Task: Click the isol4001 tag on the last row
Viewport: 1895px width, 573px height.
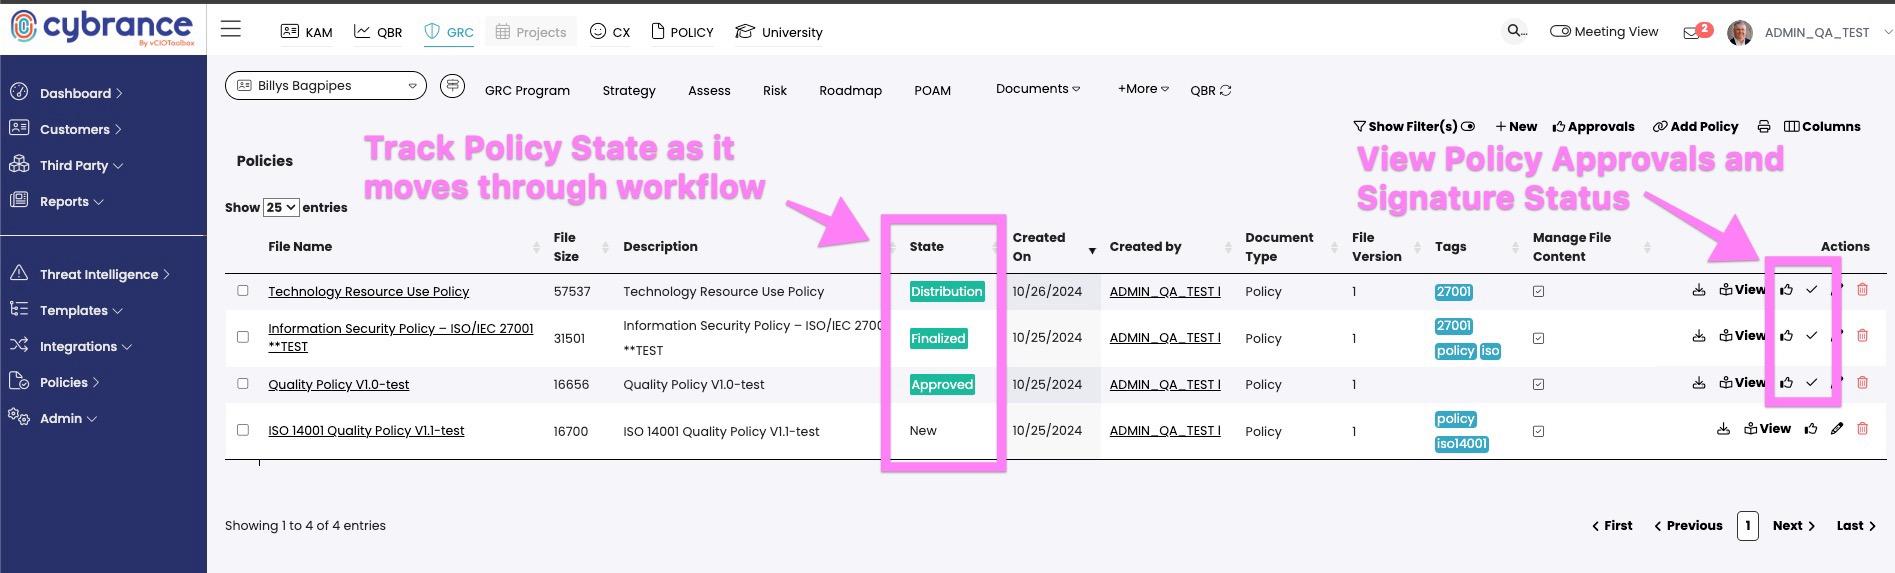Action: tap(1461, 443)
